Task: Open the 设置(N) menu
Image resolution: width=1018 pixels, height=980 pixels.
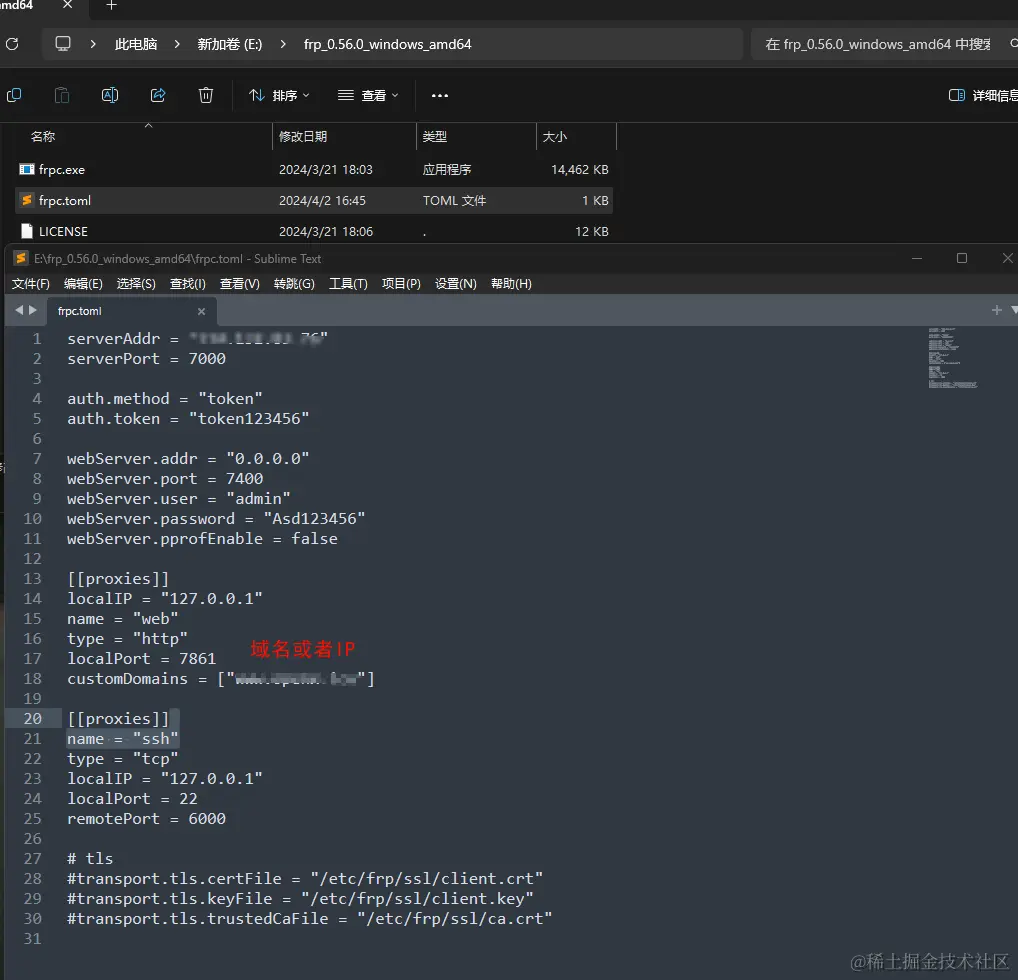Action: (456, 284)
